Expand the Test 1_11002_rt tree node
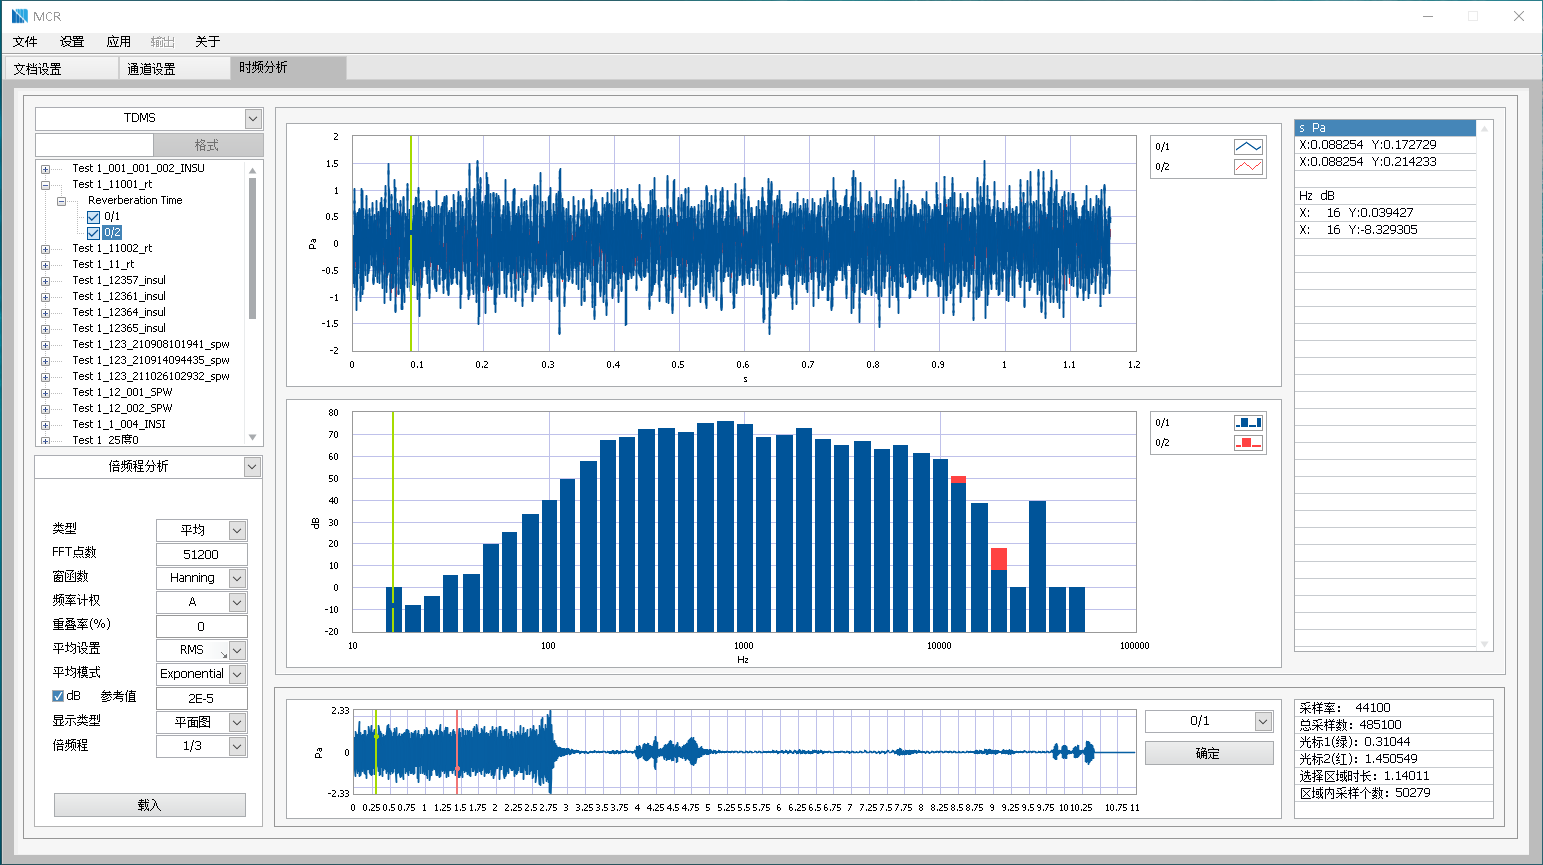The width and height of the screenshot is (1543, 865). tap(45, 249)
